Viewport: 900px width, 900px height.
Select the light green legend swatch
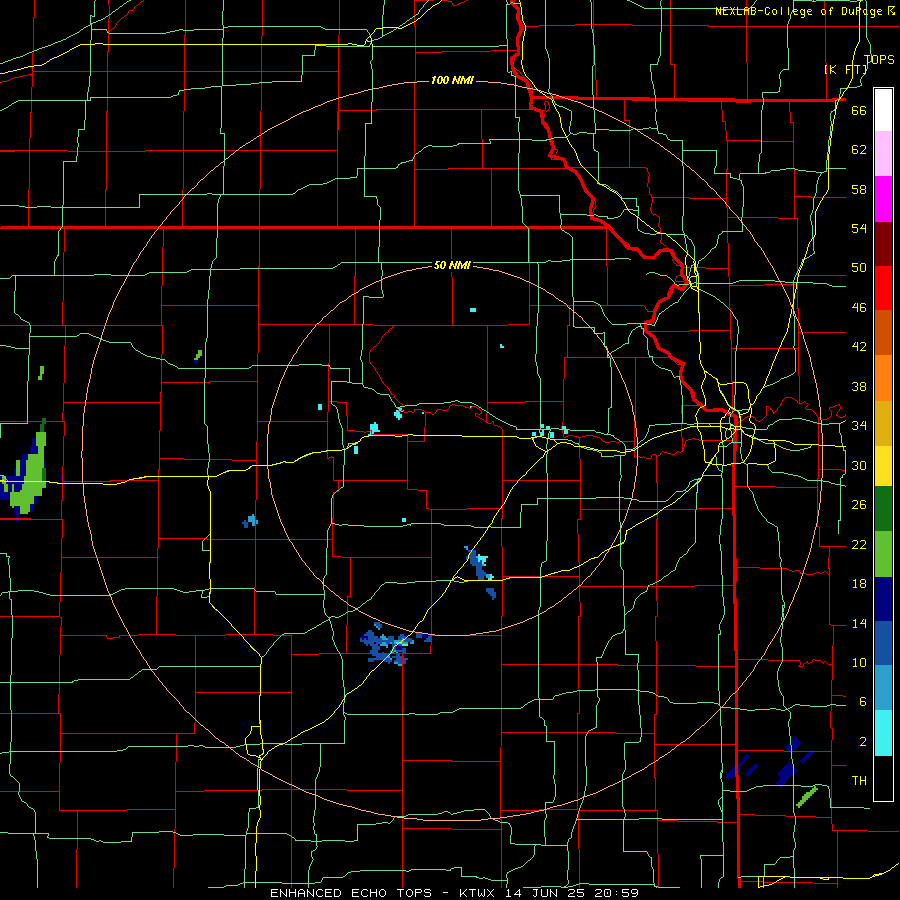[x=883, y=554]
